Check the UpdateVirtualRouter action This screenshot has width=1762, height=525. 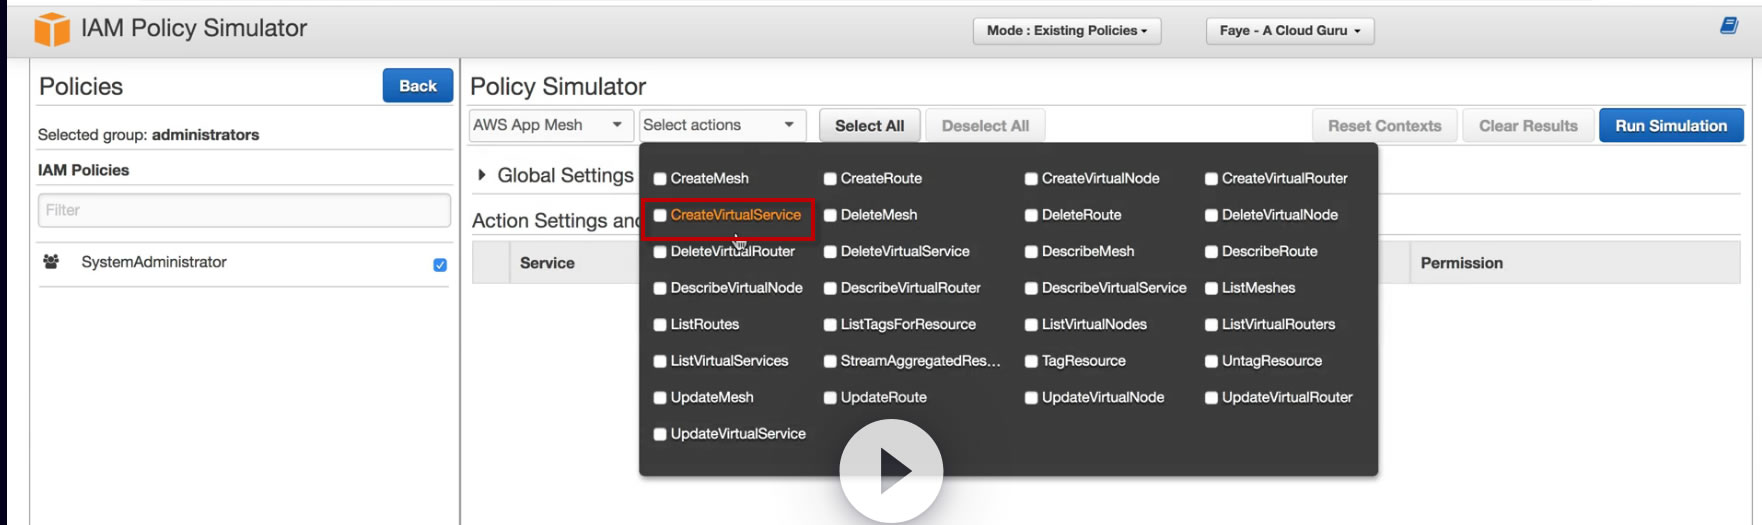click(x=1211, y=398)
